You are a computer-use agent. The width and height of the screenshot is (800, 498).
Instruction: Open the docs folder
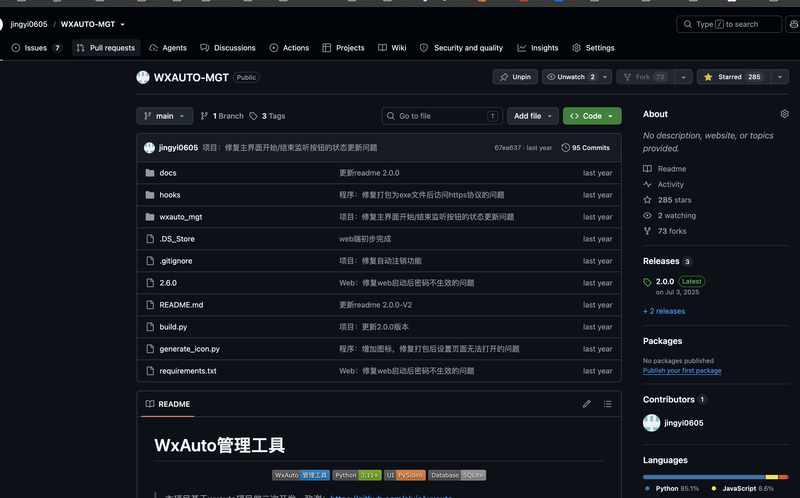tap(168, 173)
